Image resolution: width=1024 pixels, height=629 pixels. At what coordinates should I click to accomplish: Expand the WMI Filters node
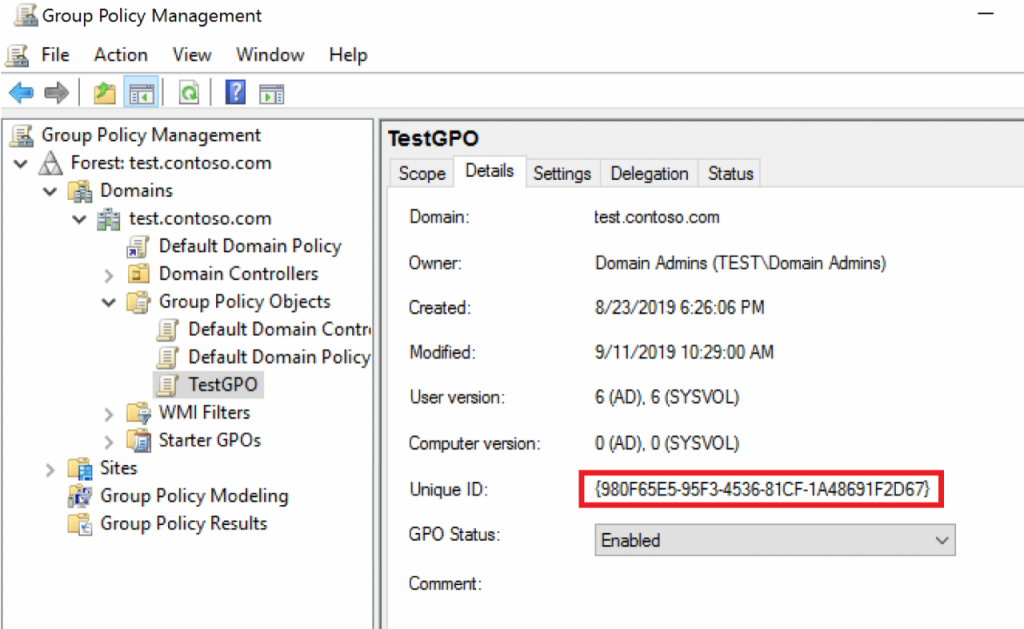tap(108, 412)
